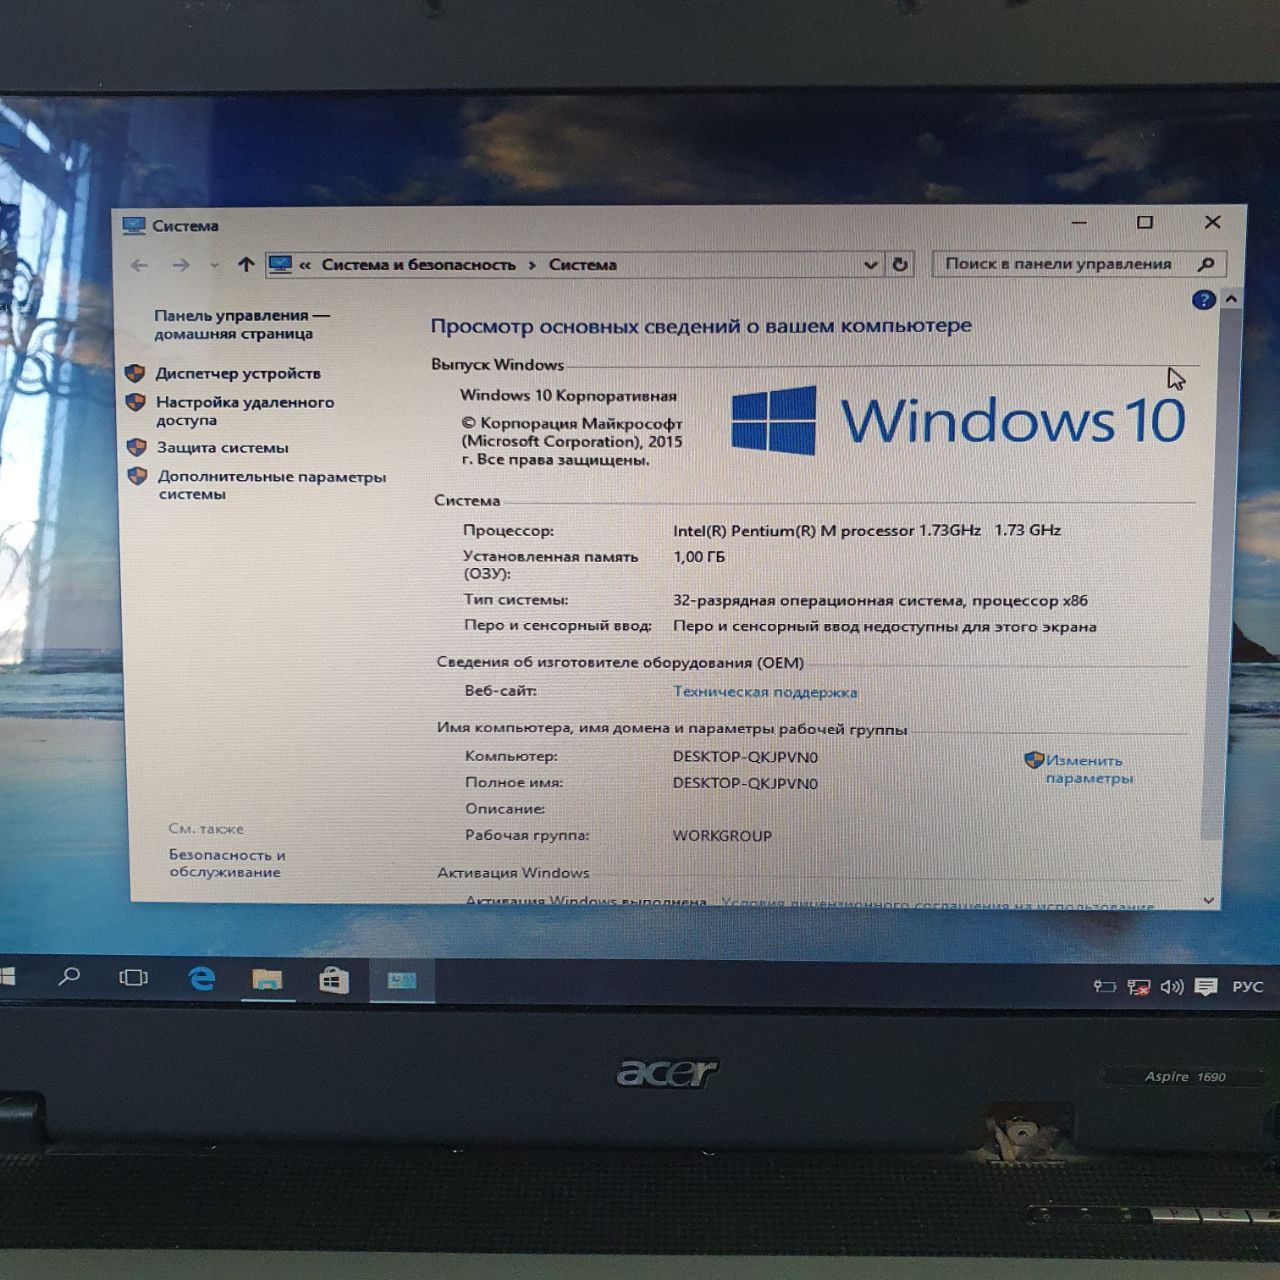1280x1280 pixels.
Task: Open Безопасность и обслуживание link
Action: point(227,864)
